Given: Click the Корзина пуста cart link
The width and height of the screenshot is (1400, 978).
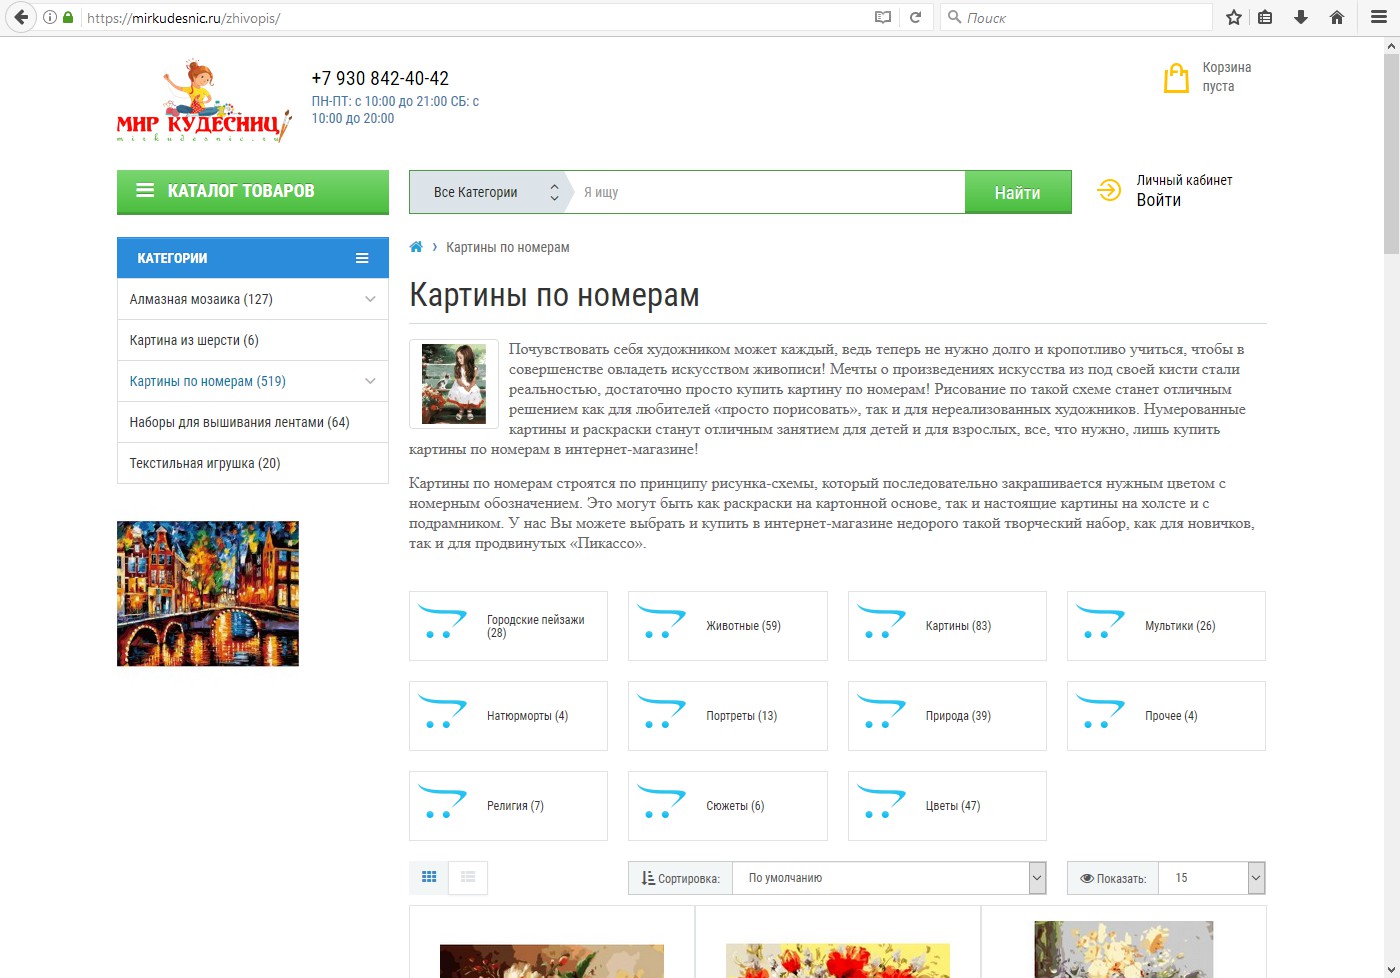Looking at the screenshot, I should point(1227,77).
